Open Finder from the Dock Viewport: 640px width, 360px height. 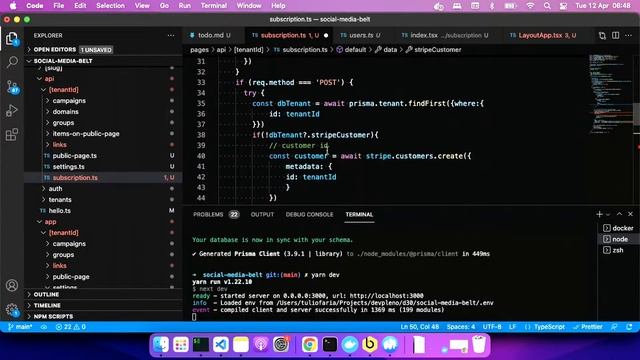(161, 344)
